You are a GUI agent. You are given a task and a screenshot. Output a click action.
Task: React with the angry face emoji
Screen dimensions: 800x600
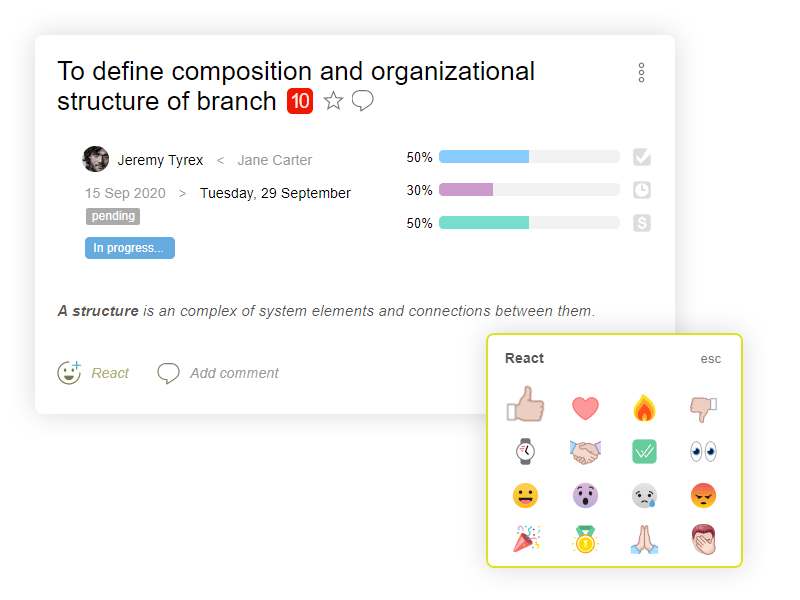click(x=704, y=495)
